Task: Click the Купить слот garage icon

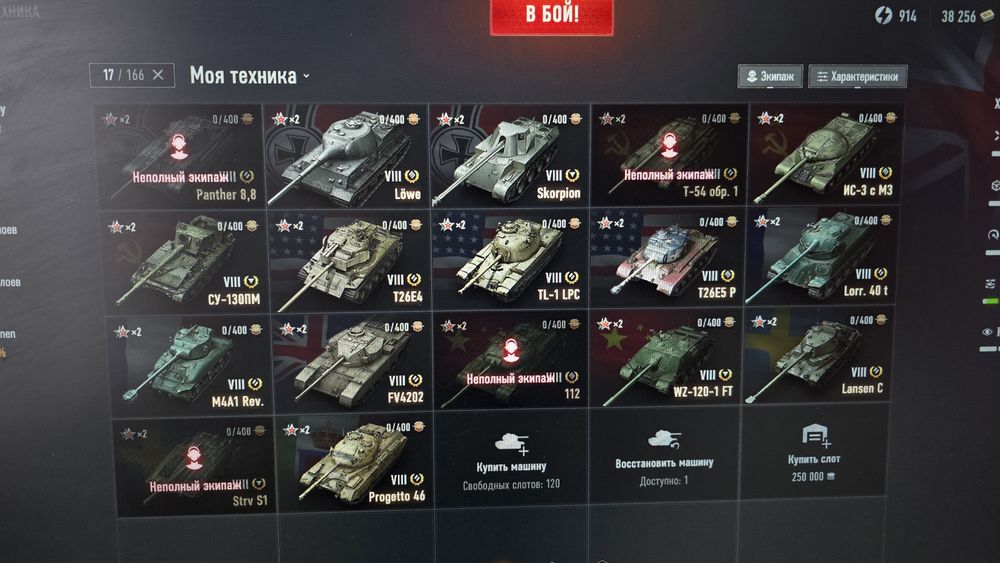Action: pyautogui.click(x=814, y=436)
